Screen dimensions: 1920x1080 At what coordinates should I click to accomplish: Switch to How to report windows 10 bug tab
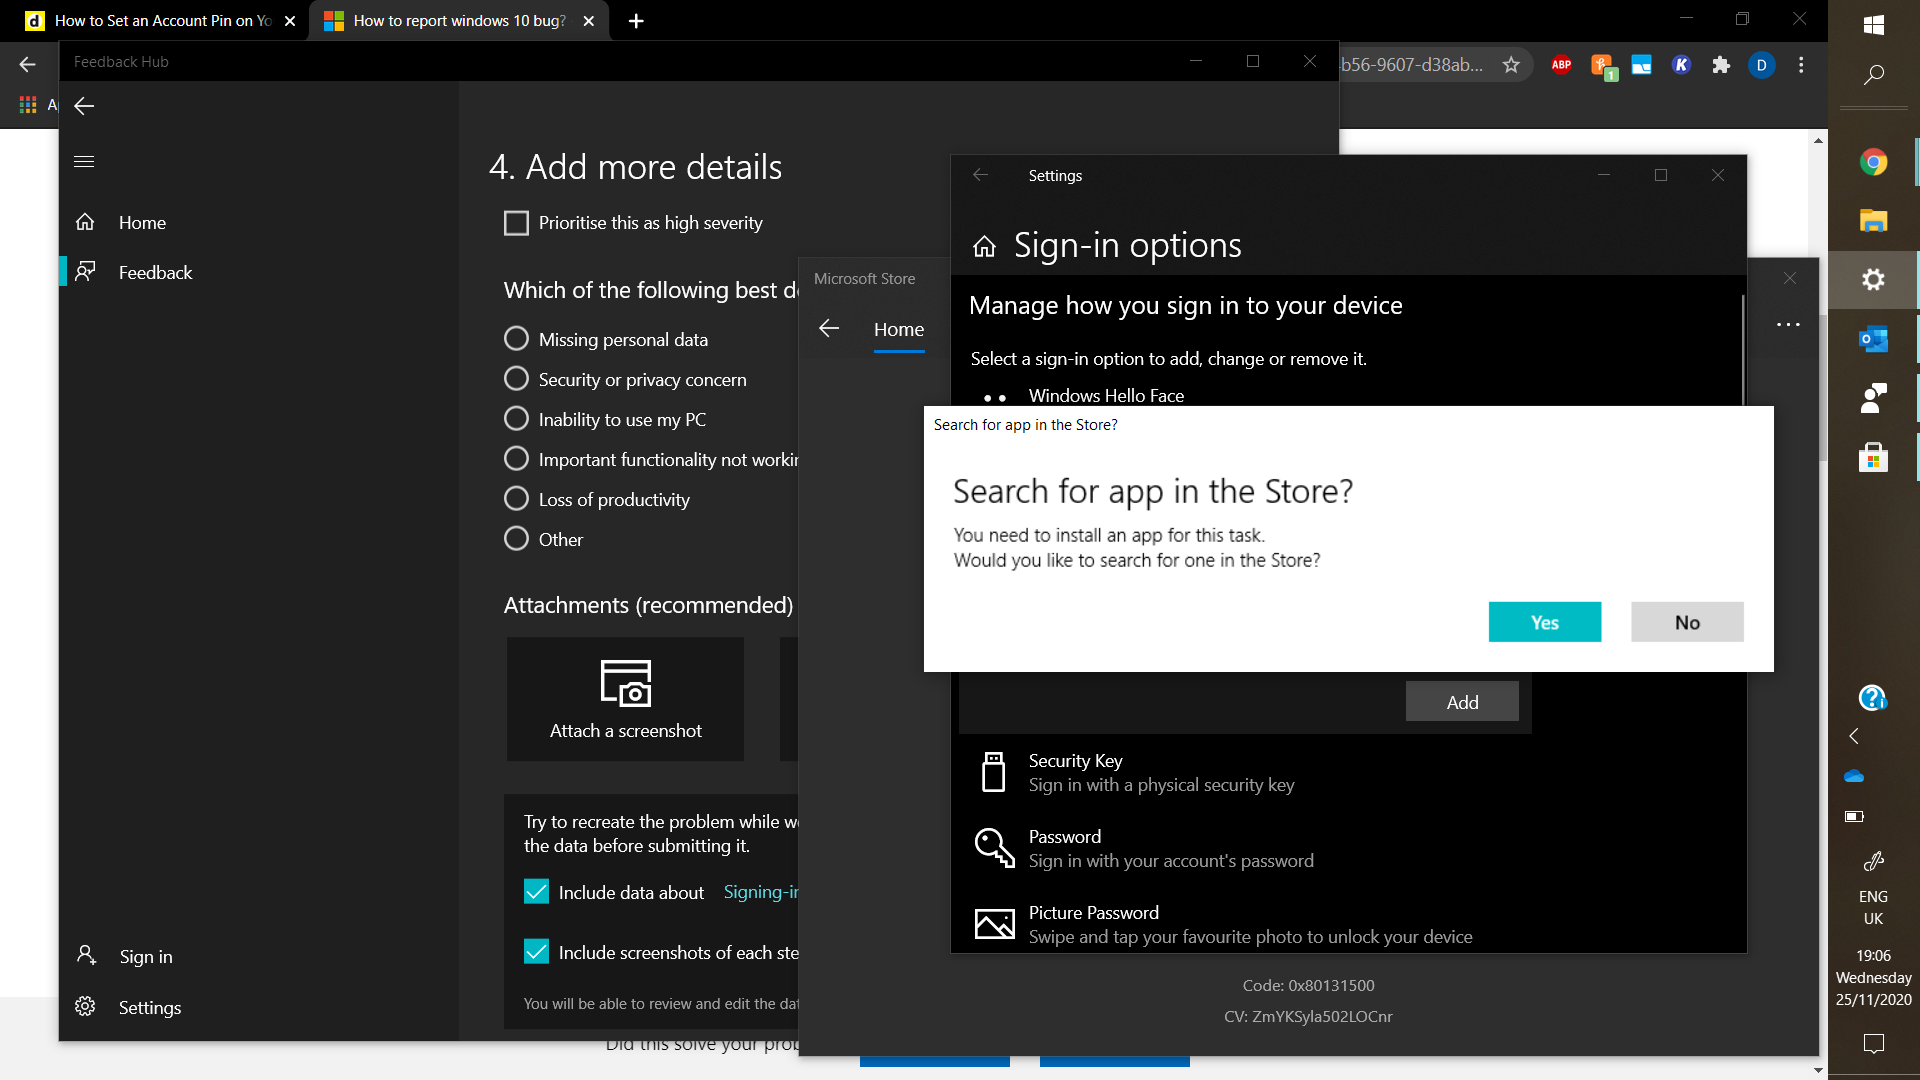[x=459, y=20]
